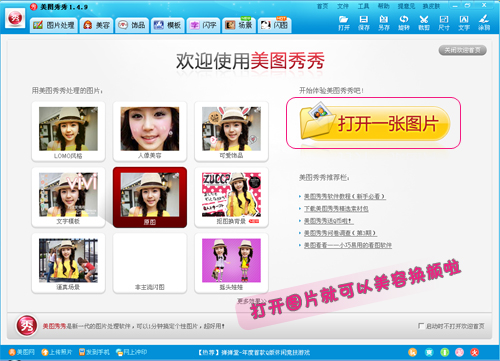Switch to the 美容 beauty tab
500x361 pixels.
pos(96,25)
